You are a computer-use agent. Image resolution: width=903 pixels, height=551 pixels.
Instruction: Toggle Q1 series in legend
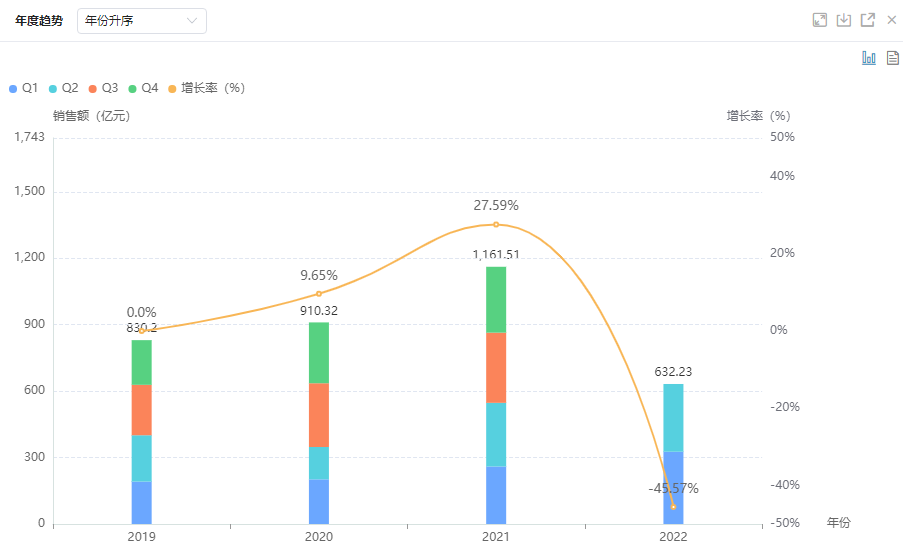24,88
